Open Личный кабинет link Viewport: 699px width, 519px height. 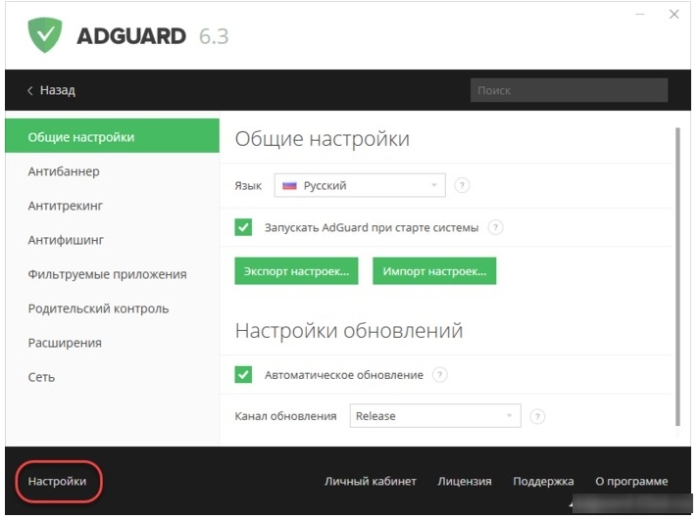coord(370,481)
